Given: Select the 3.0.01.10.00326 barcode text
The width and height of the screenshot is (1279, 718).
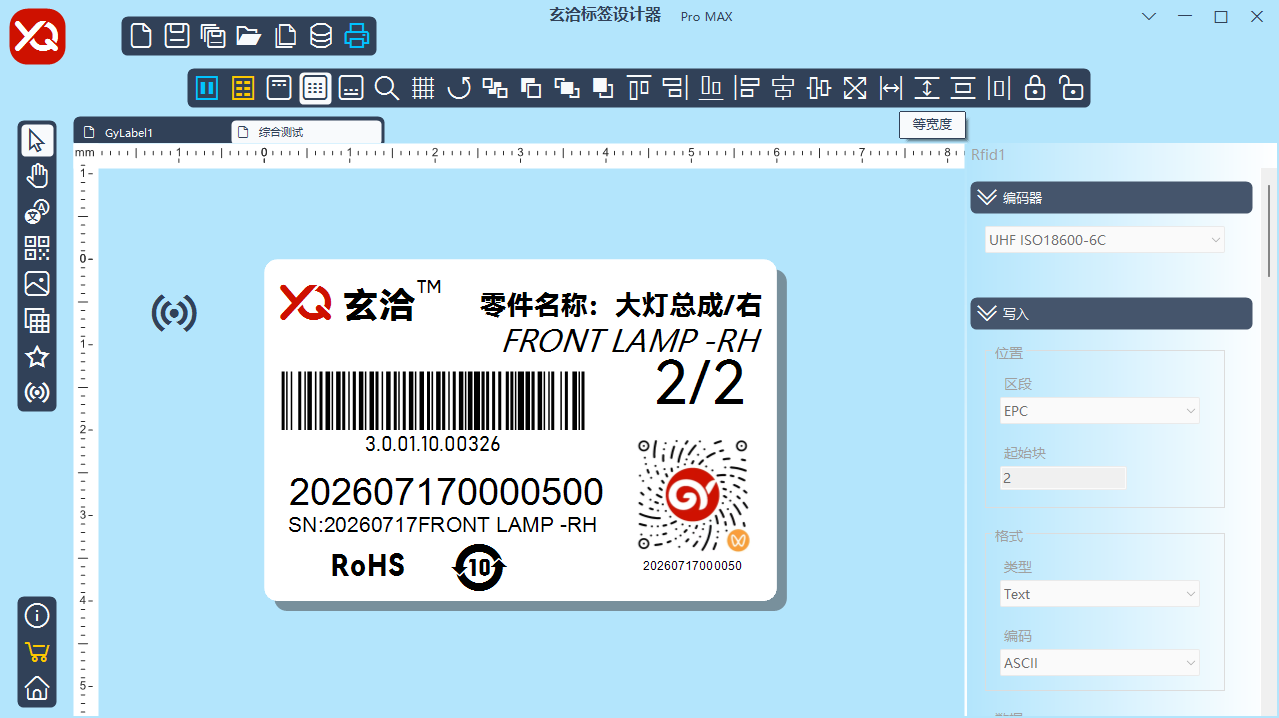Looking at the screenshot, I should click(433, 444).
